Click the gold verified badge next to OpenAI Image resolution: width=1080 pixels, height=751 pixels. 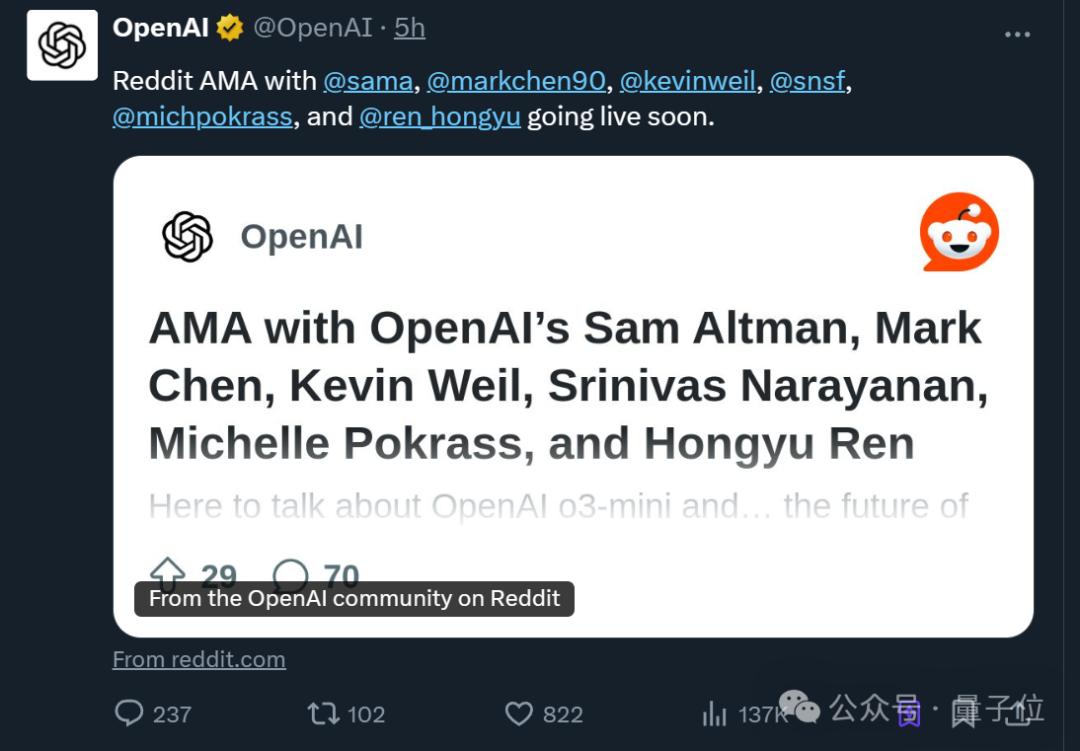pos(228,28)
